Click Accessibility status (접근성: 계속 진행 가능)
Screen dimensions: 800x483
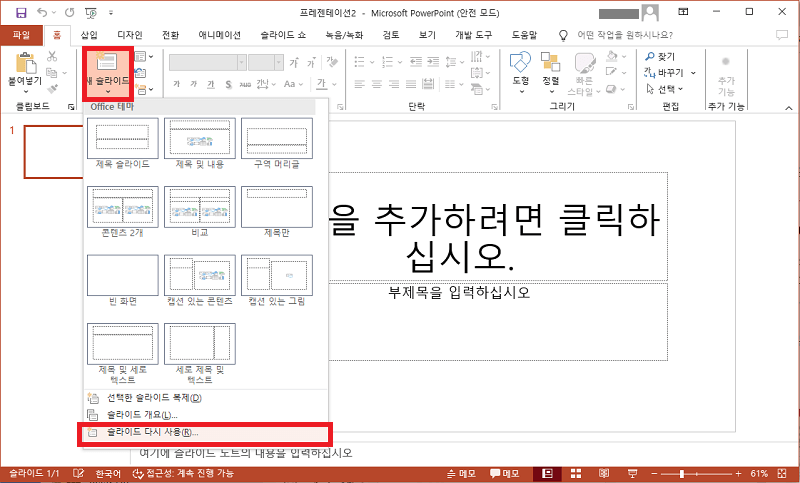(183, 473)
